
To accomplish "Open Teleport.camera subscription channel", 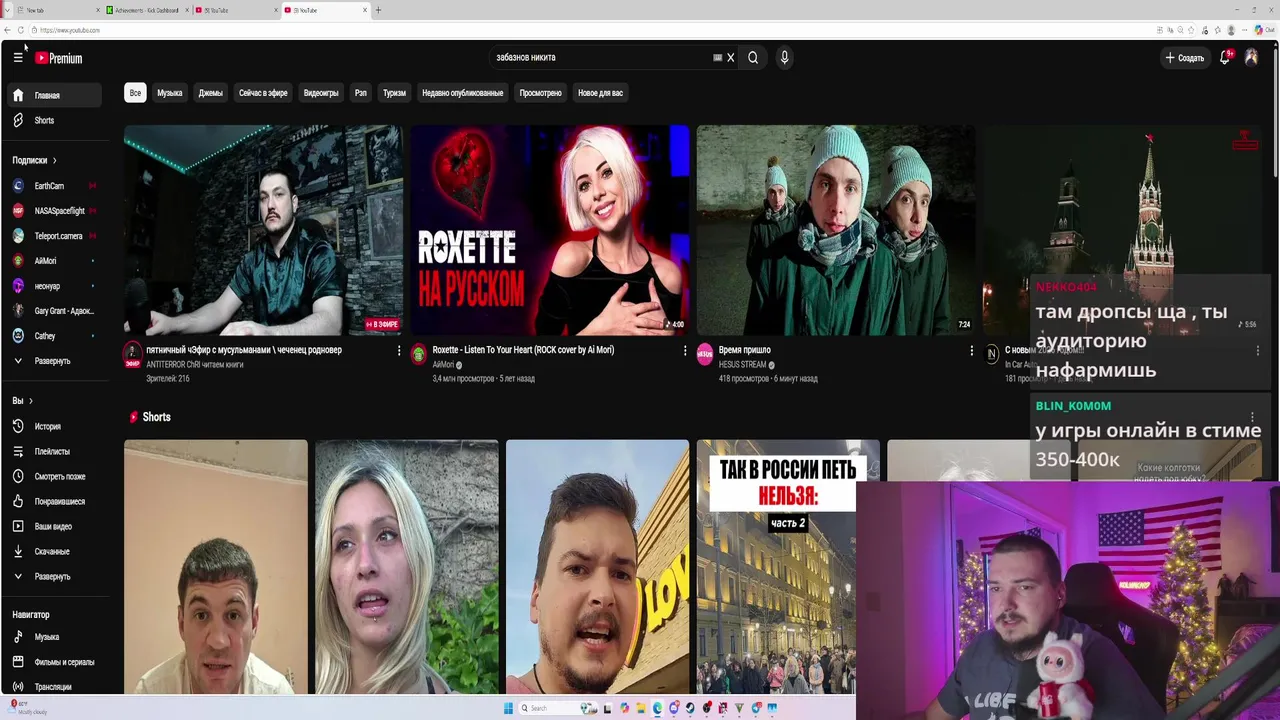I will pos(54,236).
